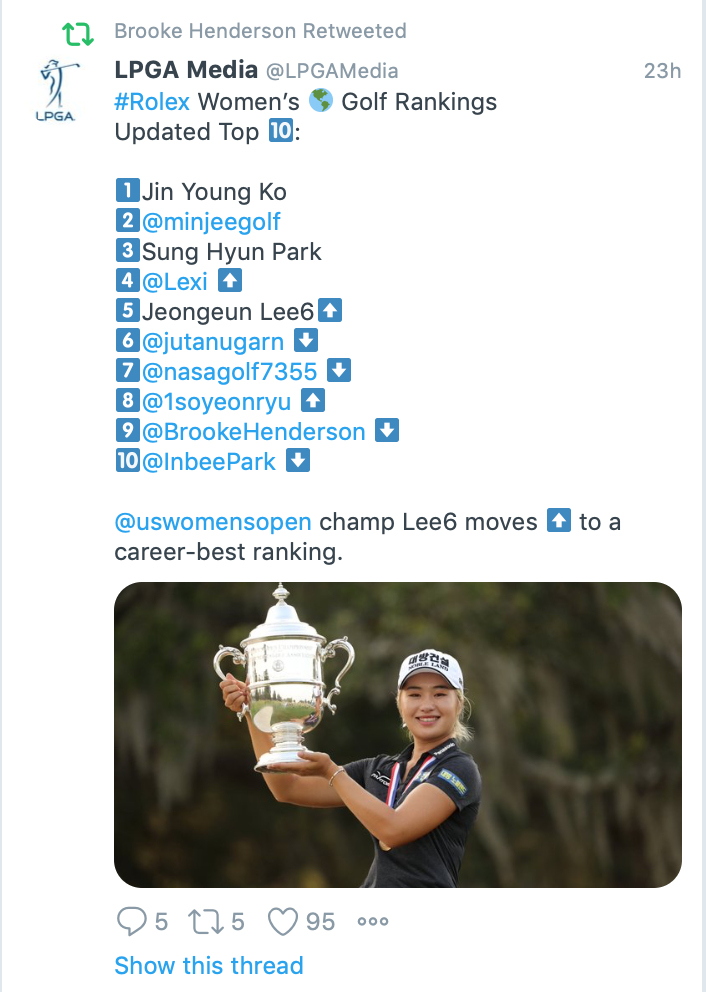The height and width of the screenshot is (992, 706).
Task: Click the green retweeted indicator icon
Action: pyautogui.click(x=78, y=34)
